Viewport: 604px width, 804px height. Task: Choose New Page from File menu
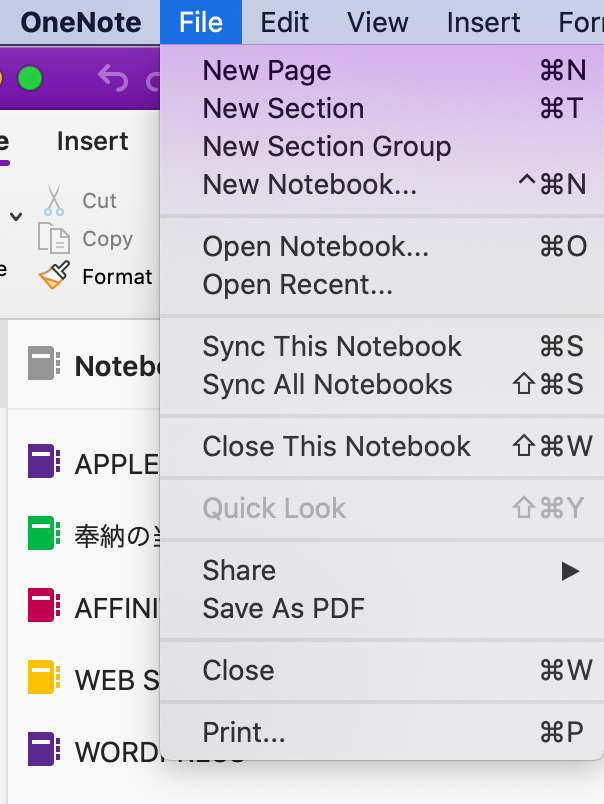point(267,70)
